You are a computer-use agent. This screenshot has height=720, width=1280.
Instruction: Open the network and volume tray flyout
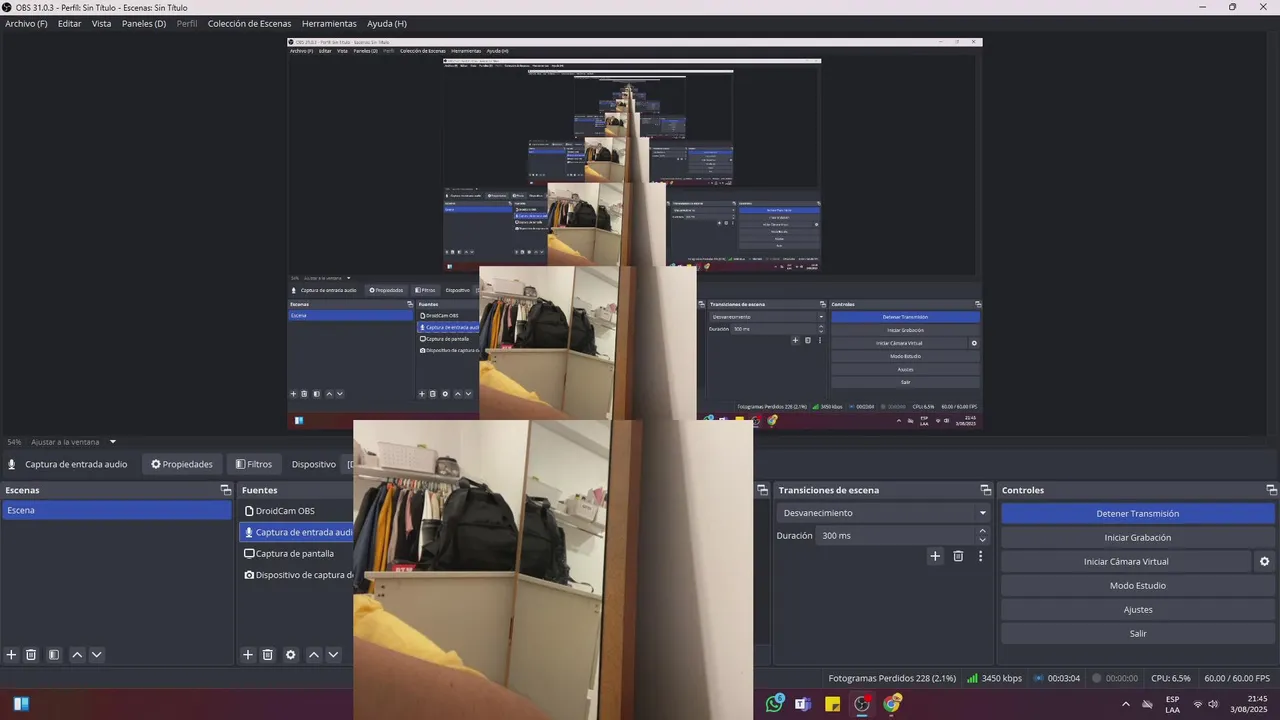(1206, 704)
